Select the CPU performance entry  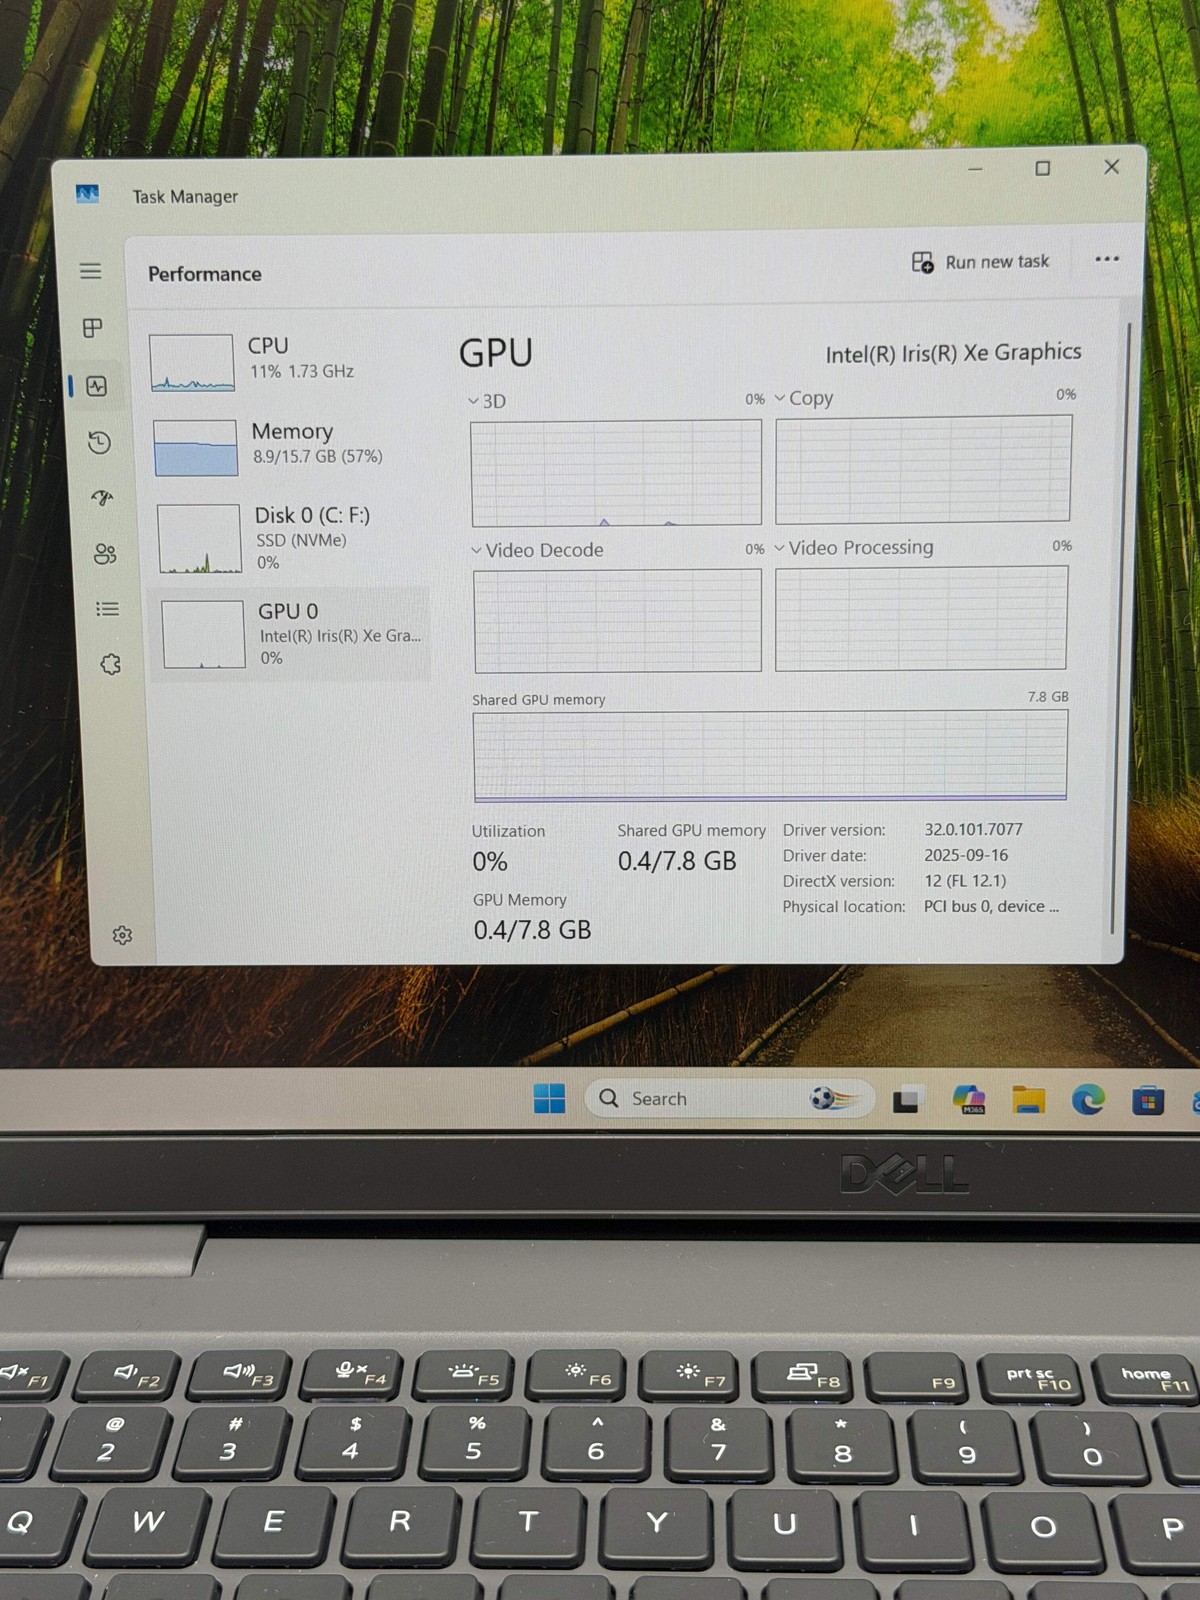290,361
